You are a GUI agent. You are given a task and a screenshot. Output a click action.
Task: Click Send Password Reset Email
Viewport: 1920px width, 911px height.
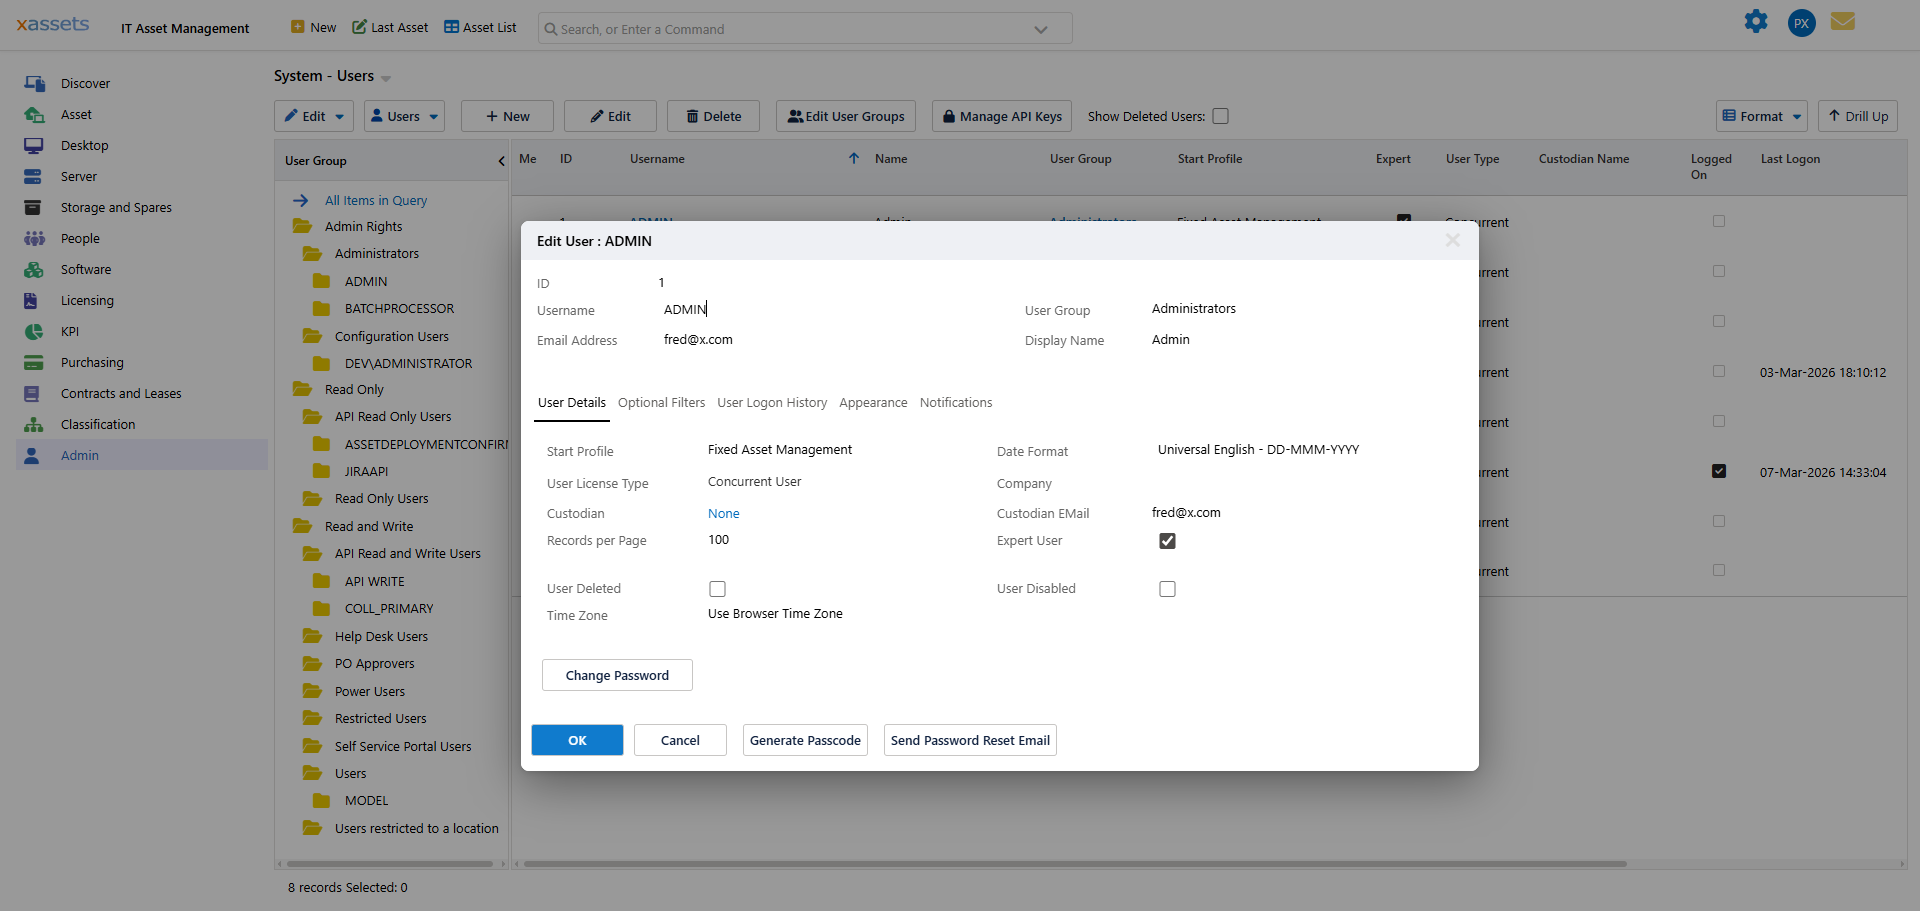click(x=969, y=740)
